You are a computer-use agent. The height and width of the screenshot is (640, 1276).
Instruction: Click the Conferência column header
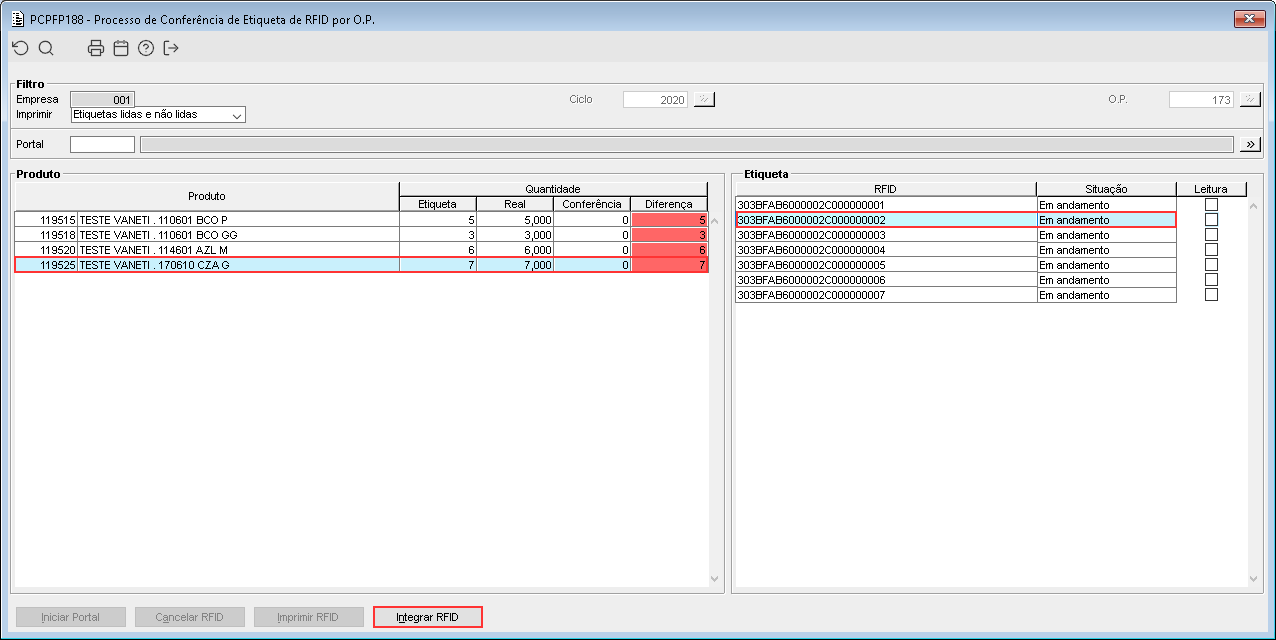(x=592, y=204)
